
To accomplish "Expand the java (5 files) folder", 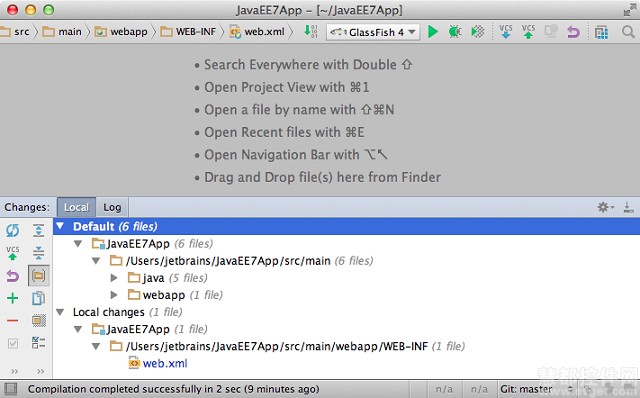I will [x=114, y=278].
